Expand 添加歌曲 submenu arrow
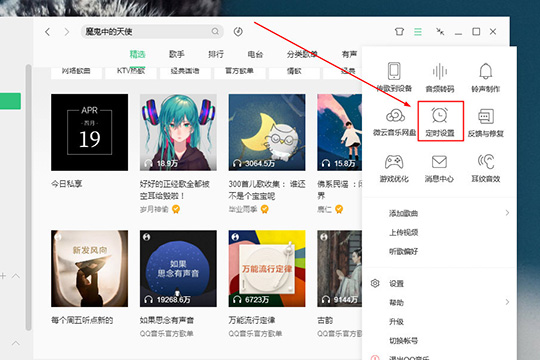This screenshot has height=360, width=540. 507,213
